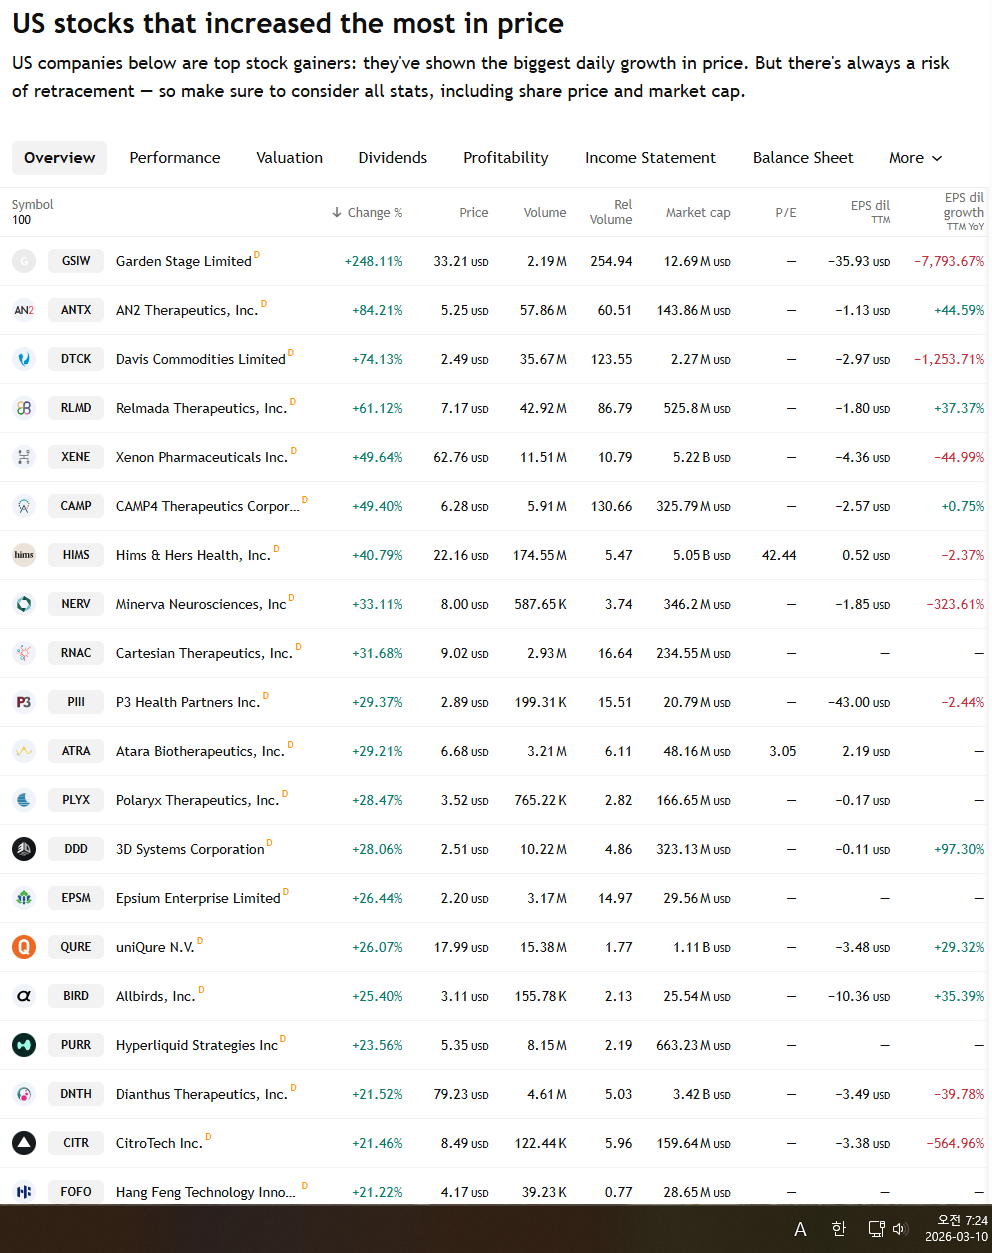Click the Relmada Therapeutics logo icon
This screenshot has height=1253, width=992.
tap(24, 408)
